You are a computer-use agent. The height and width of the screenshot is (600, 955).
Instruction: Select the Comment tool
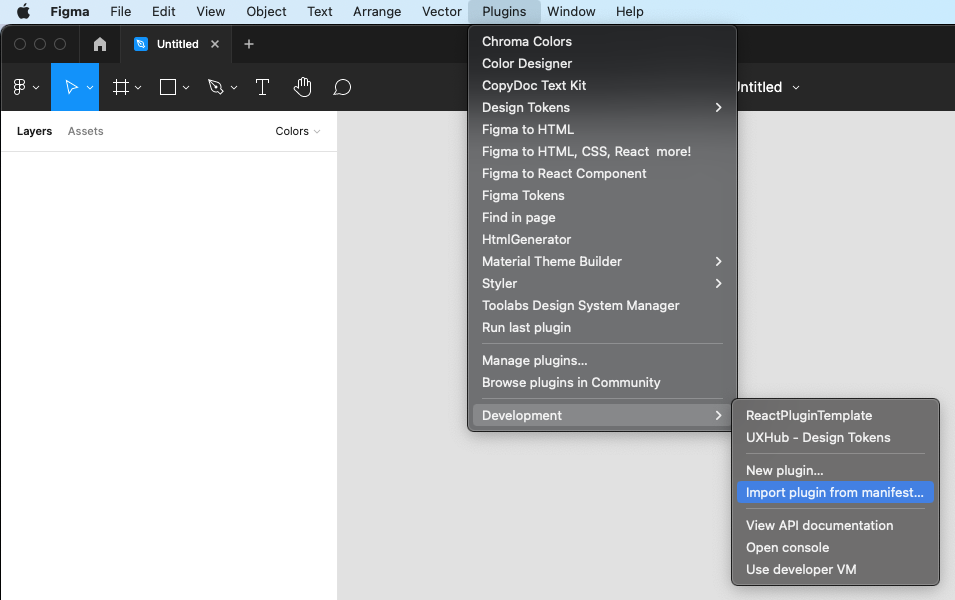pos(342,87)
